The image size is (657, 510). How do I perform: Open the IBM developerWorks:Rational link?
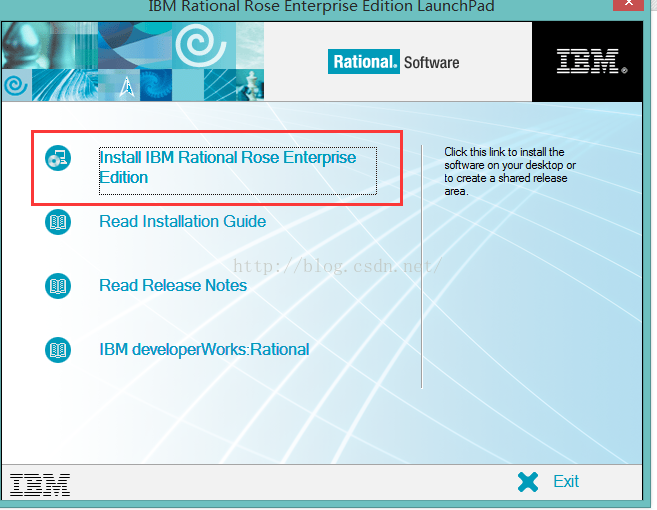(204, 350)
